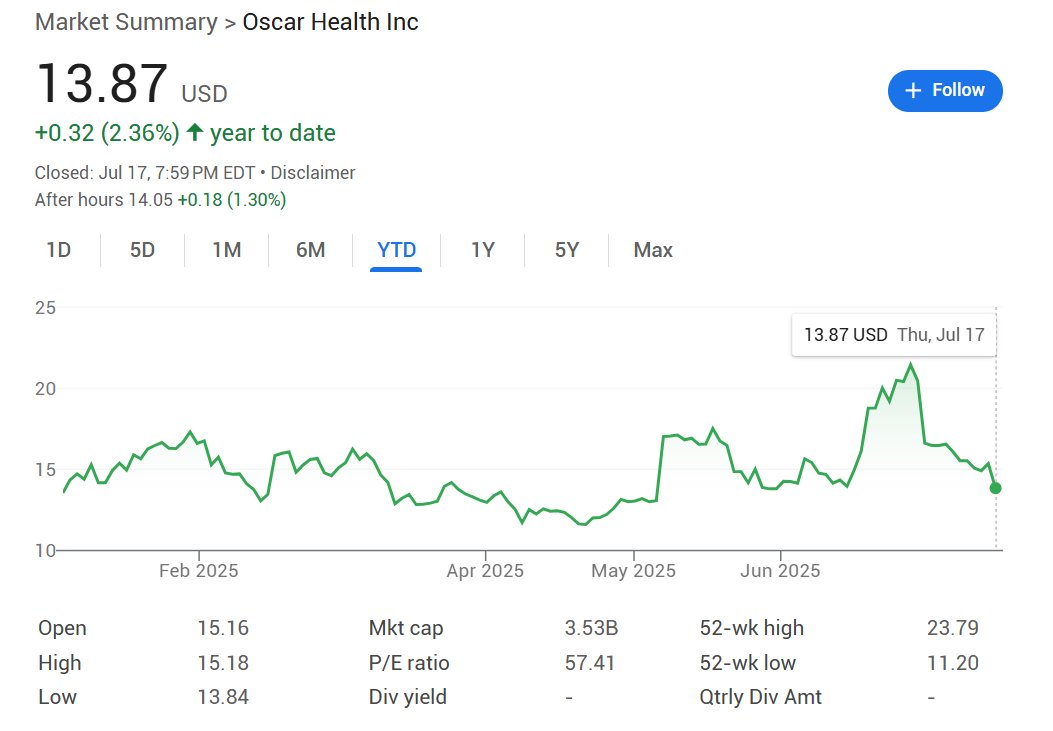This screenshot has height=731, width=1053.
Task: Click the Closed: Jul 17 timestamp text
Action: pos(144,173)
